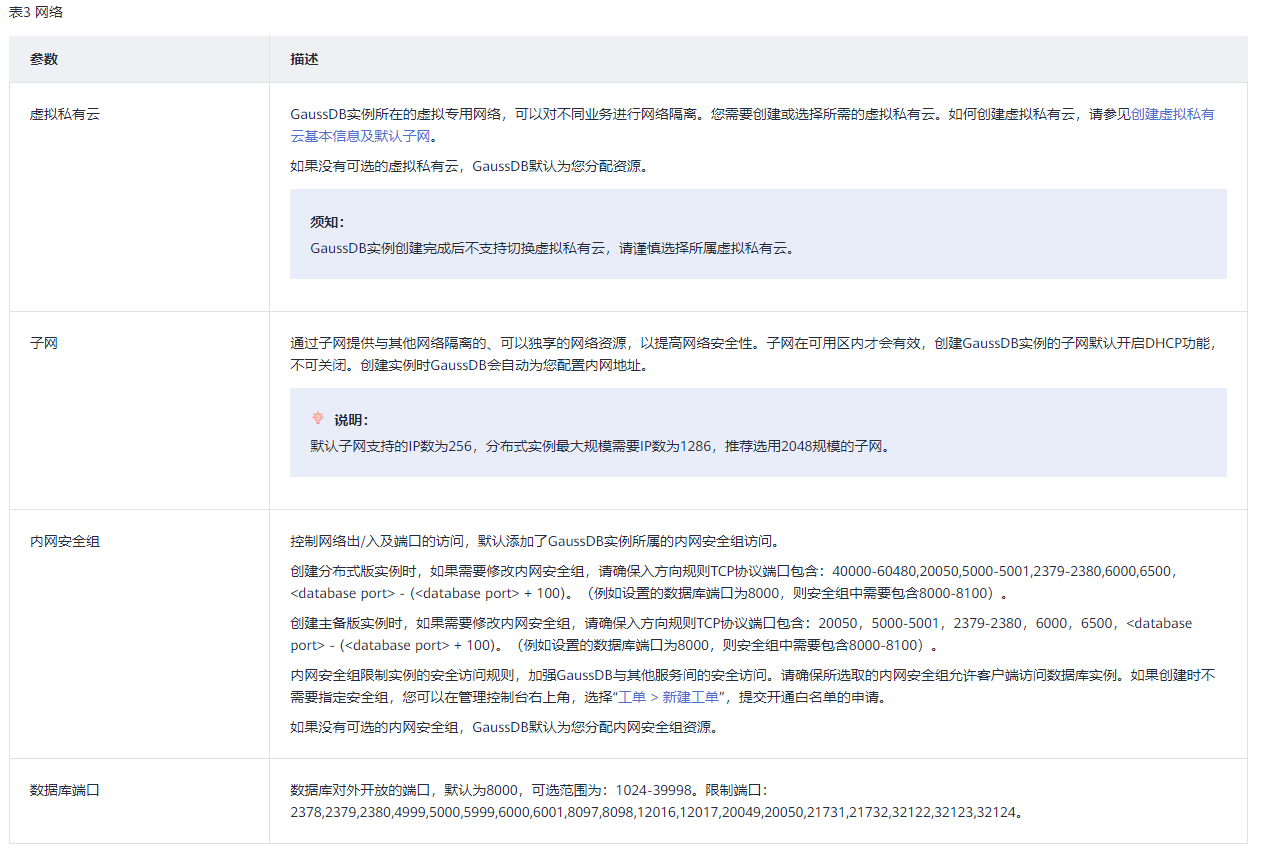Click the paragraph starting 内网安全组限制实例的安全访问规则
This screenshot has width=1266, height=853.
(x=754, y=686)
